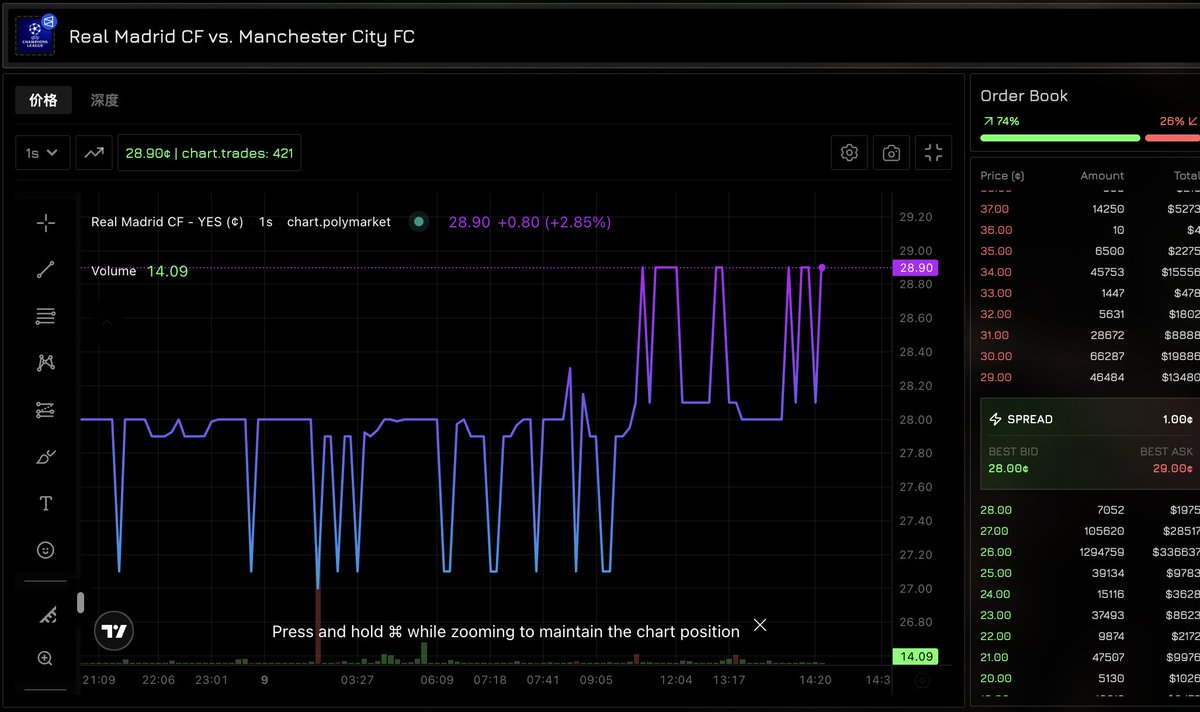Select the 35.00 ask price

coord(996,251)
